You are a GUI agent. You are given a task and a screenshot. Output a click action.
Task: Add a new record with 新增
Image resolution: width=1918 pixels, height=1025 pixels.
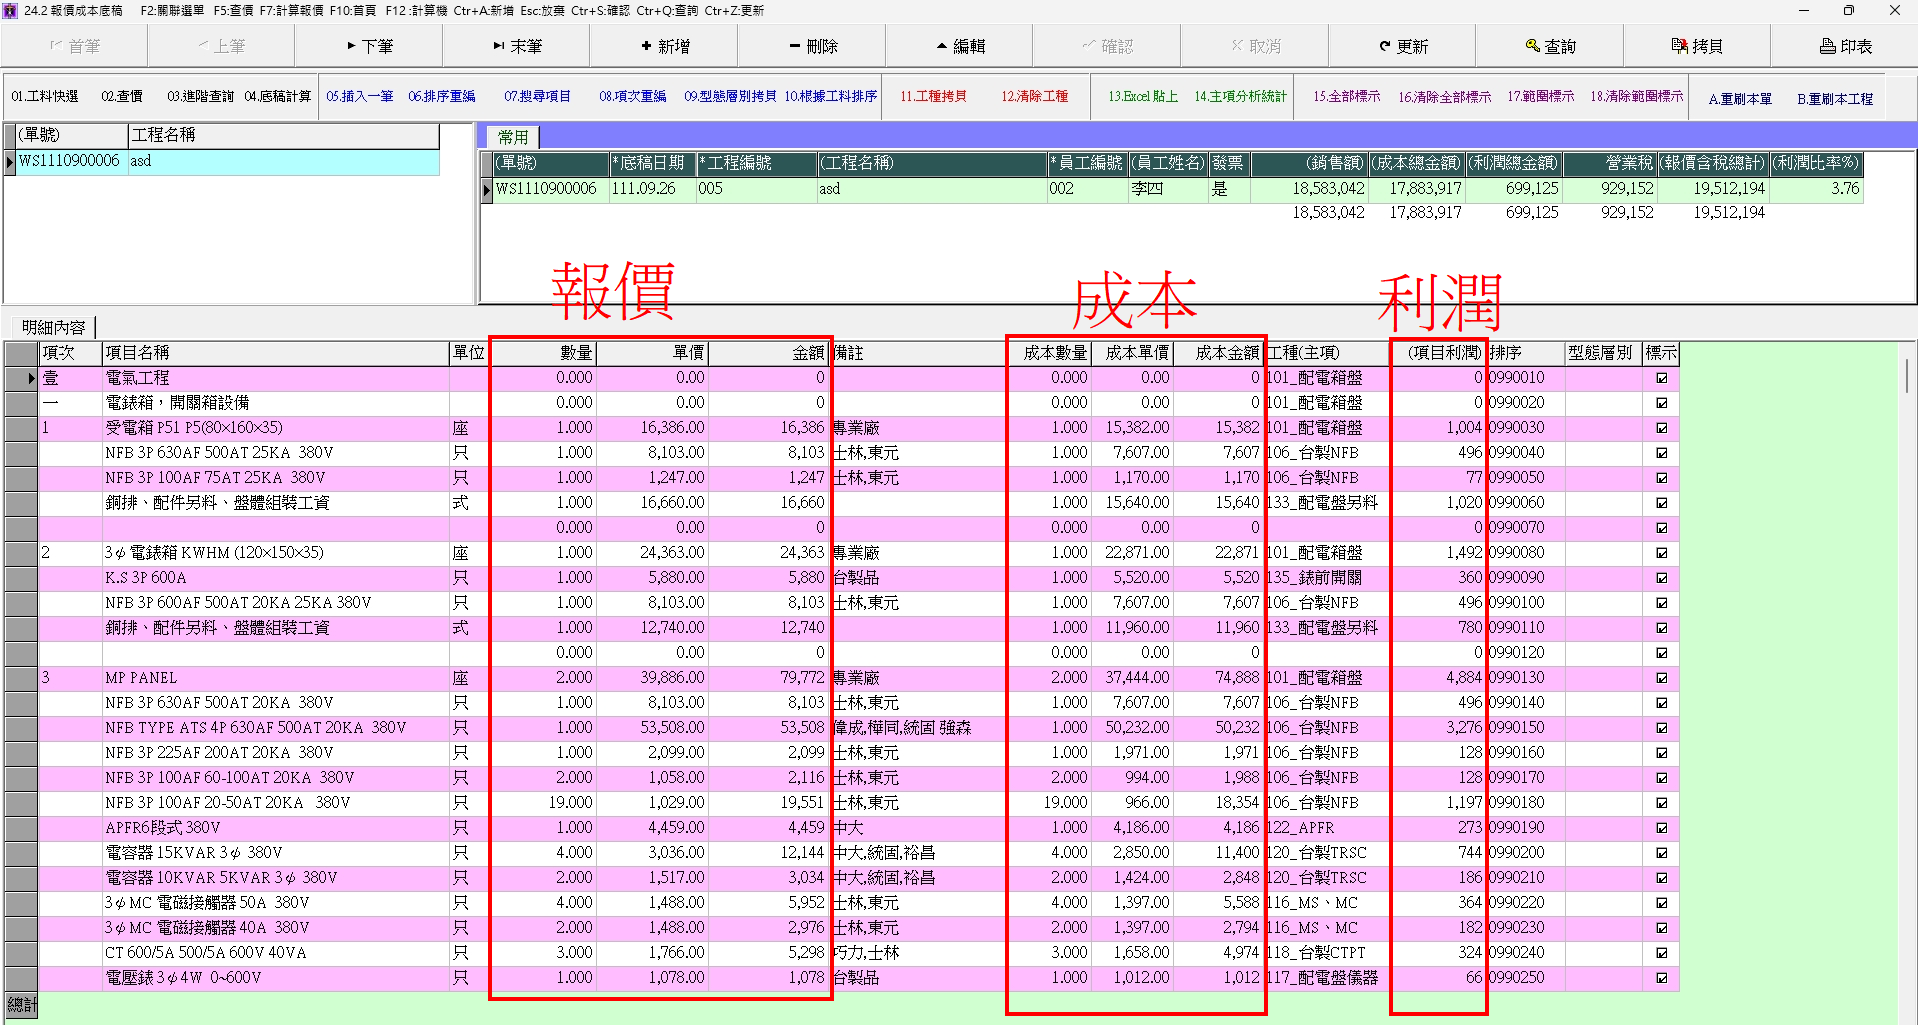pos(665,46)
